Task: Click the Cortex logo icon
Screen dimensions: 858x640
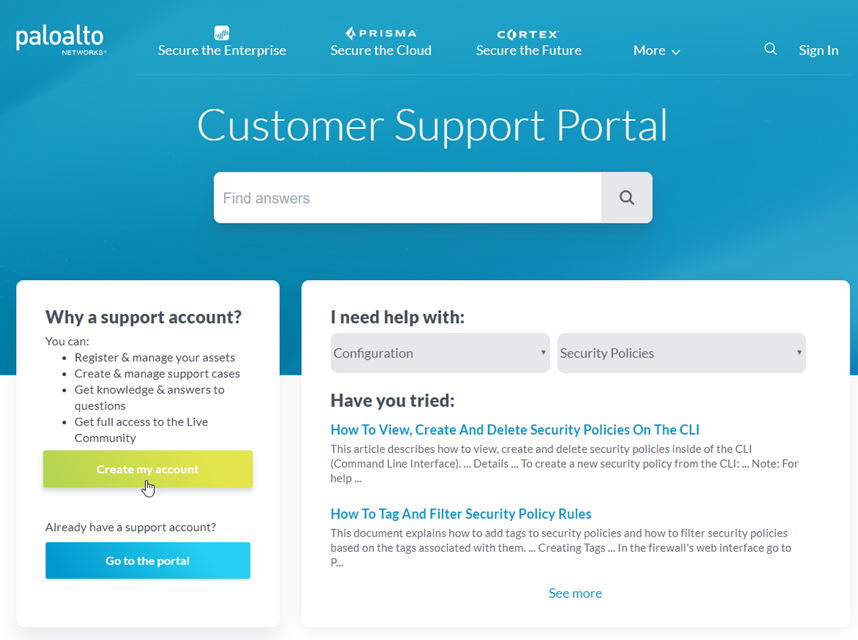Action: tap(528, 33)
